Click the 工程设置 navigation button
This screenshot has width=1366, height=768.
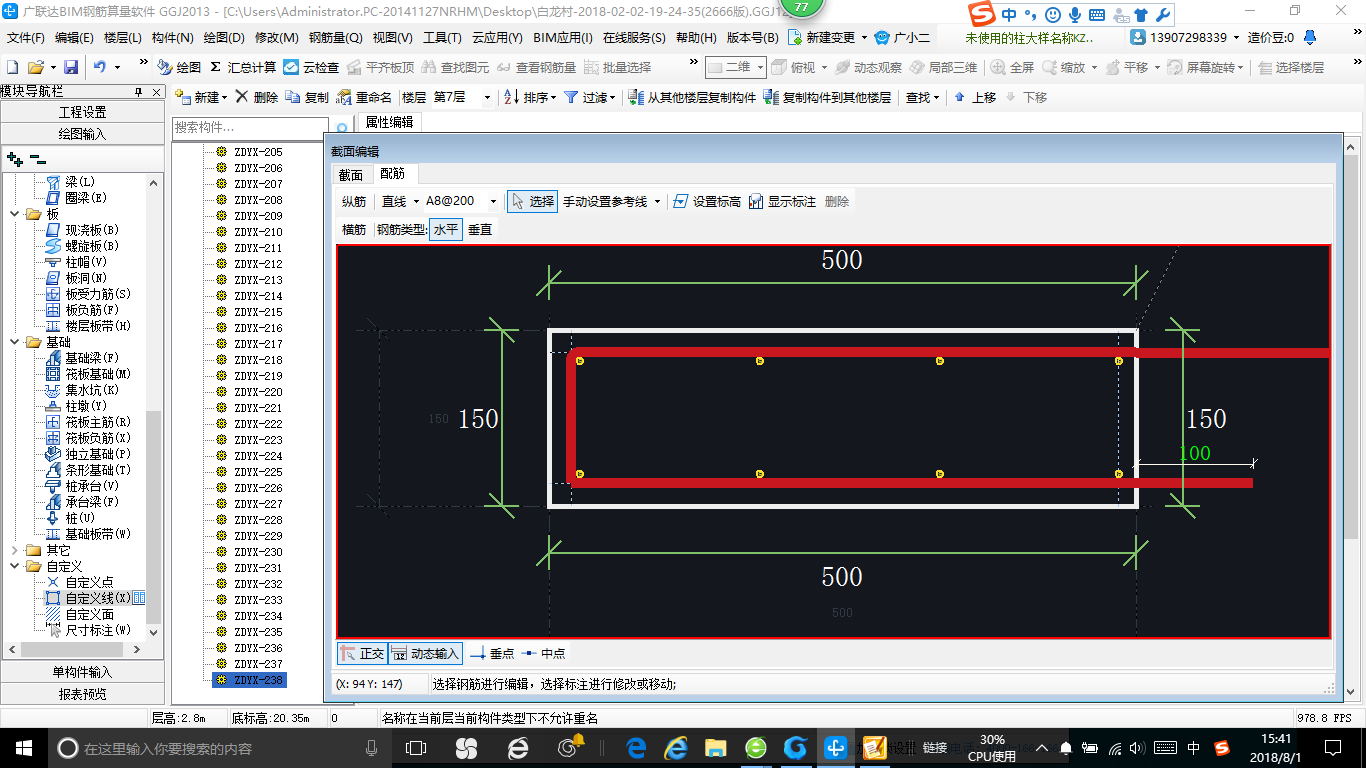(82, 112)
